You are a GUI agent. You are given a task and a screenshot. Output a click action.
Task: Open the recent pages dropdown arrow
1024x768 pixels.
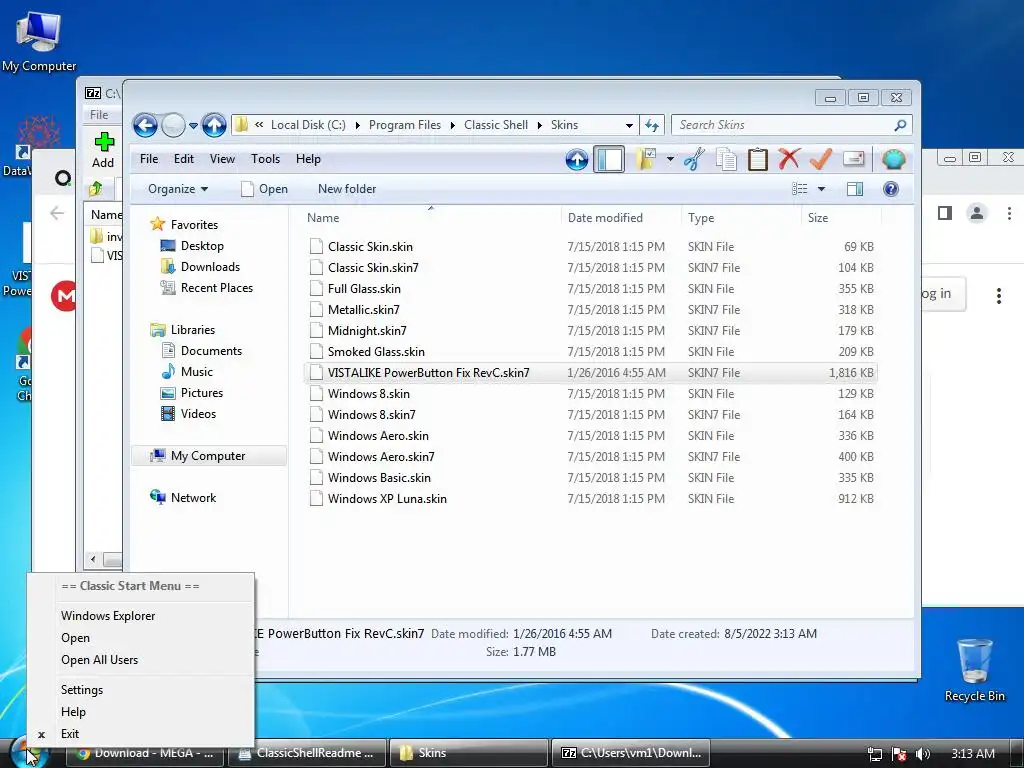[193, 125]
